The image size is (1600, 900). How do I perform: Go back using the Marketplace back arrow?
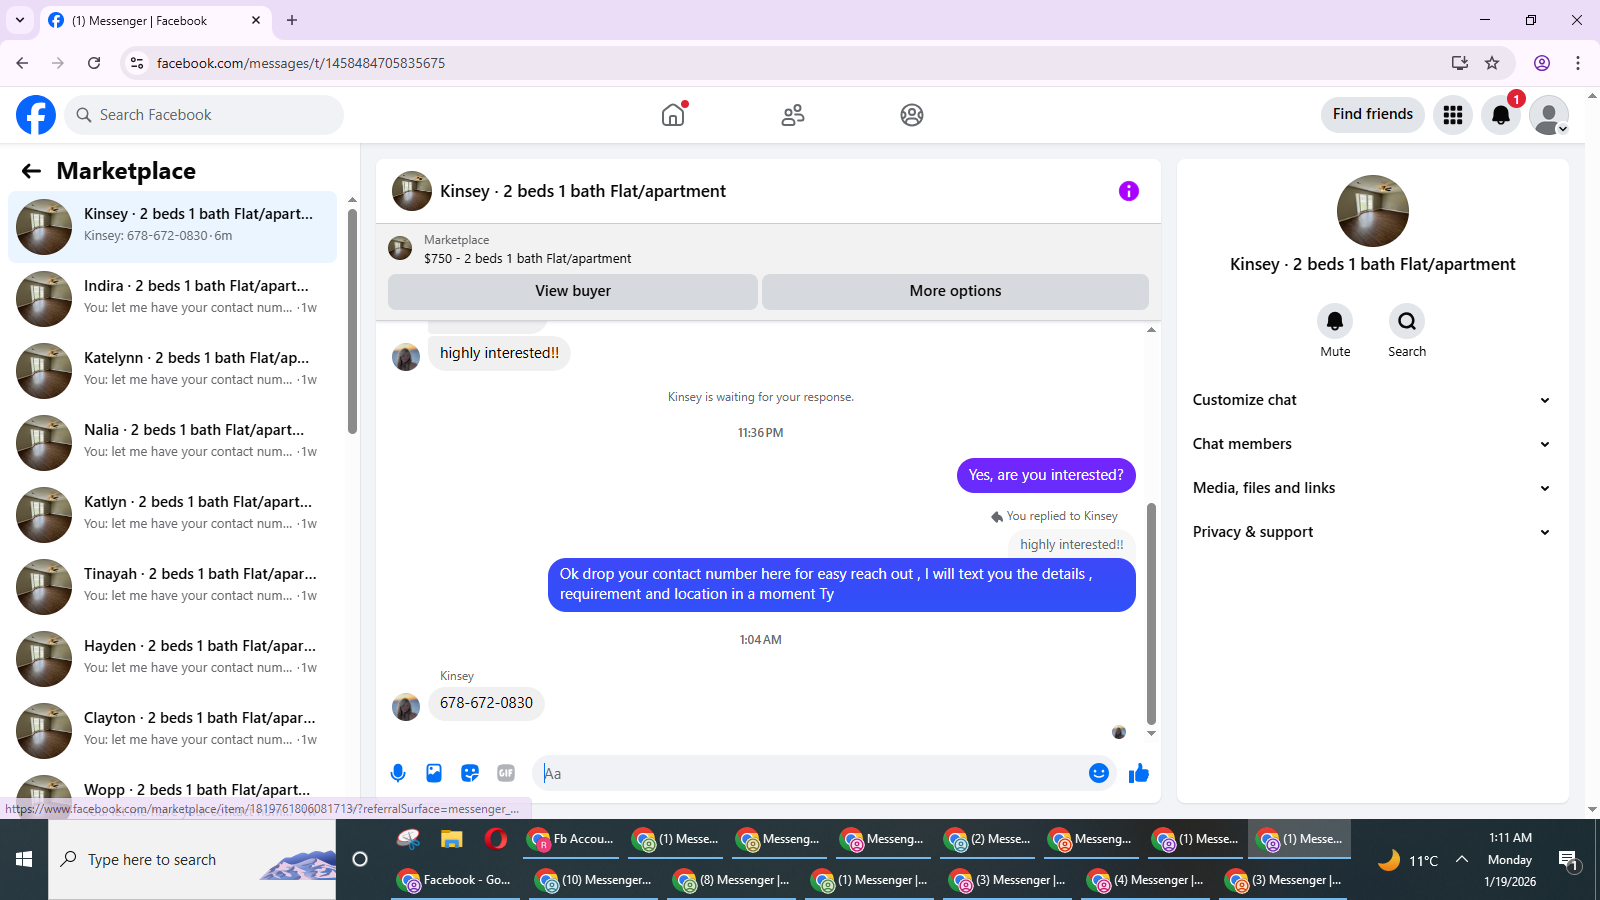[x=31, y=171]
